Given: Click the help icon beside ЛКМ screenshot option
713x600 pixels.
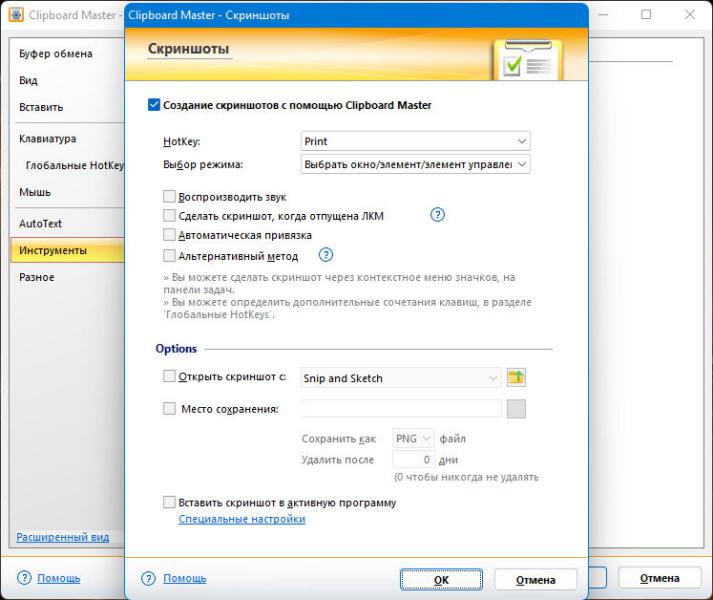Looking at the screenshot, I should point(437,215).
